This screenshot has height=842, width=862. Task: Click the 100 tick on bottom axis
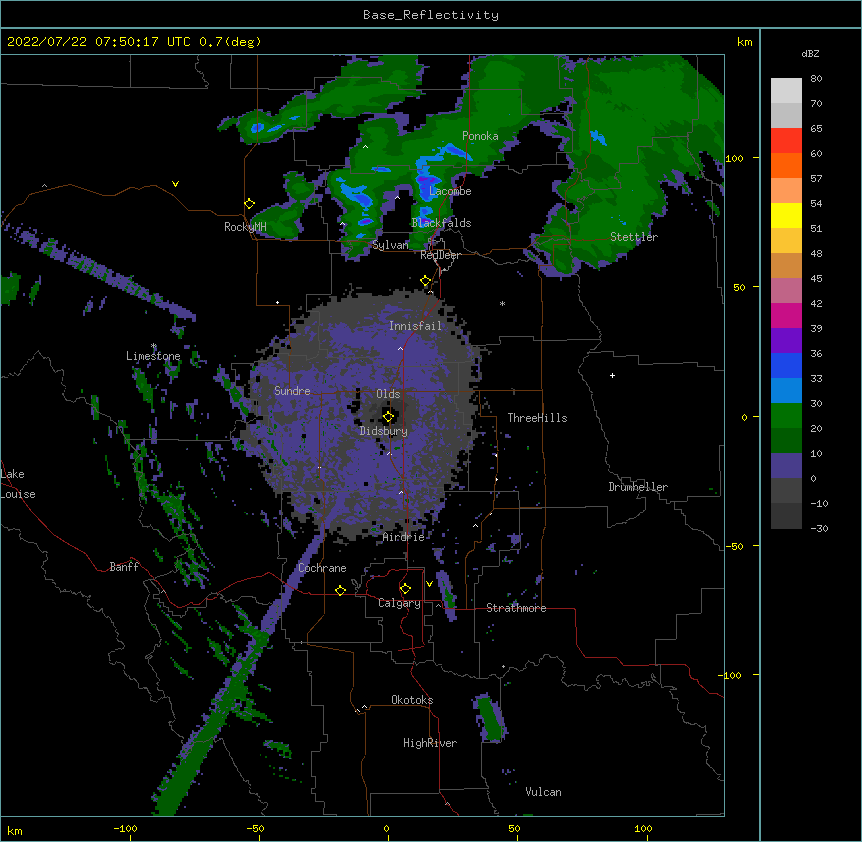coord(643,828)
